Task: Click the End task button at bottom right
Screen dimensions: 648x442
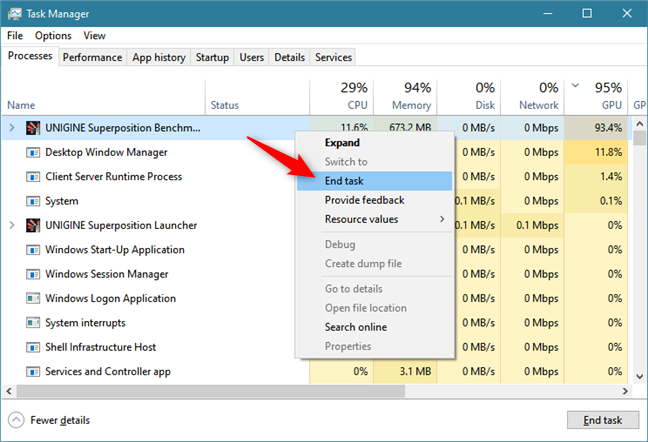Action: (603, 420)
